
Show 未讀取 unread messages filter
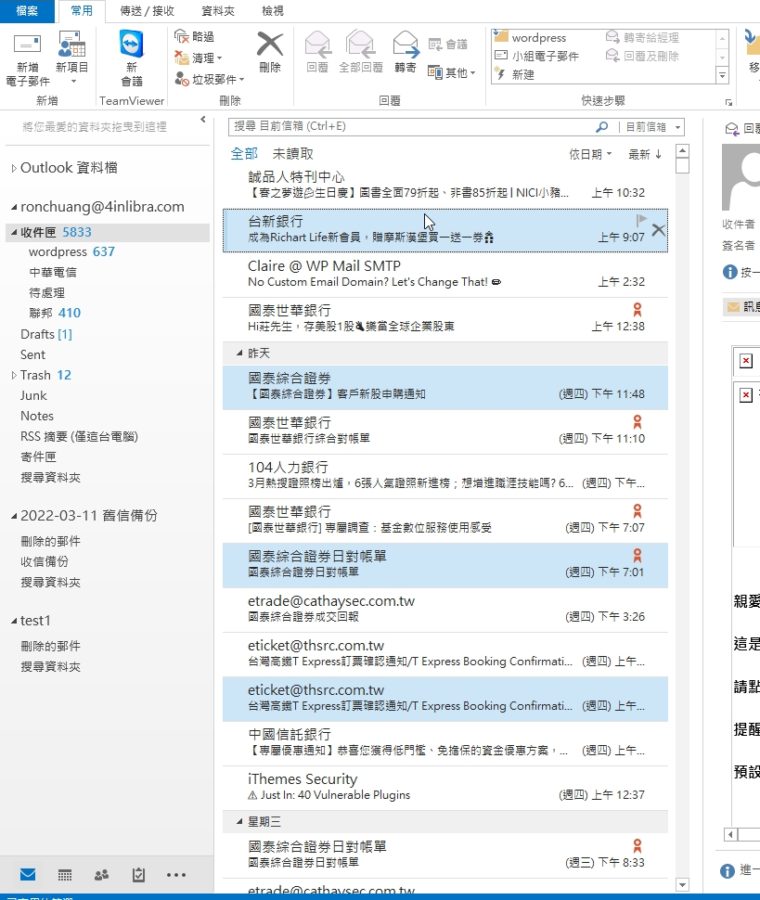tap(293, 154)
